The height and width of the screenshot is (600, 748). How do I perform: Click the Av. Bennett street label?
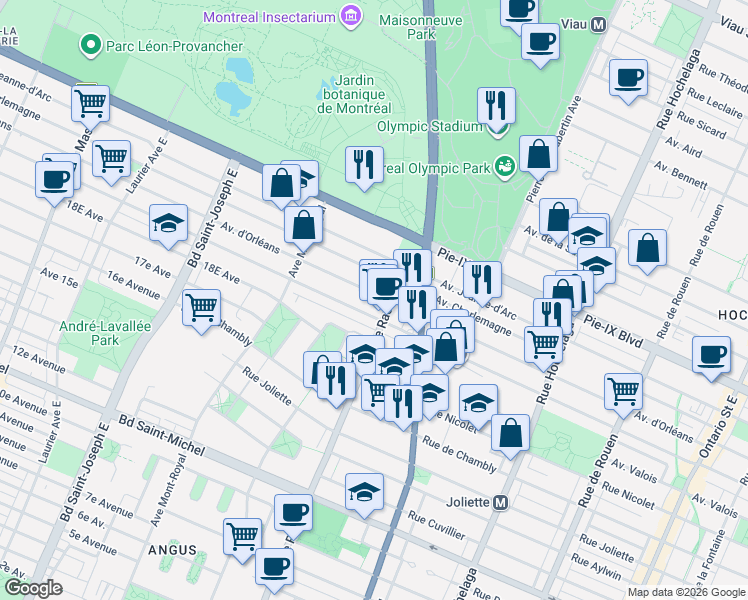681,175
